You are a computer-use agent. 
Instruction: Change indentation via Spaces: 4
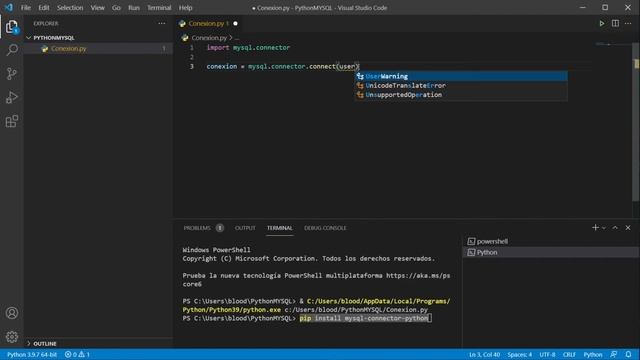[x=520, y=354]
